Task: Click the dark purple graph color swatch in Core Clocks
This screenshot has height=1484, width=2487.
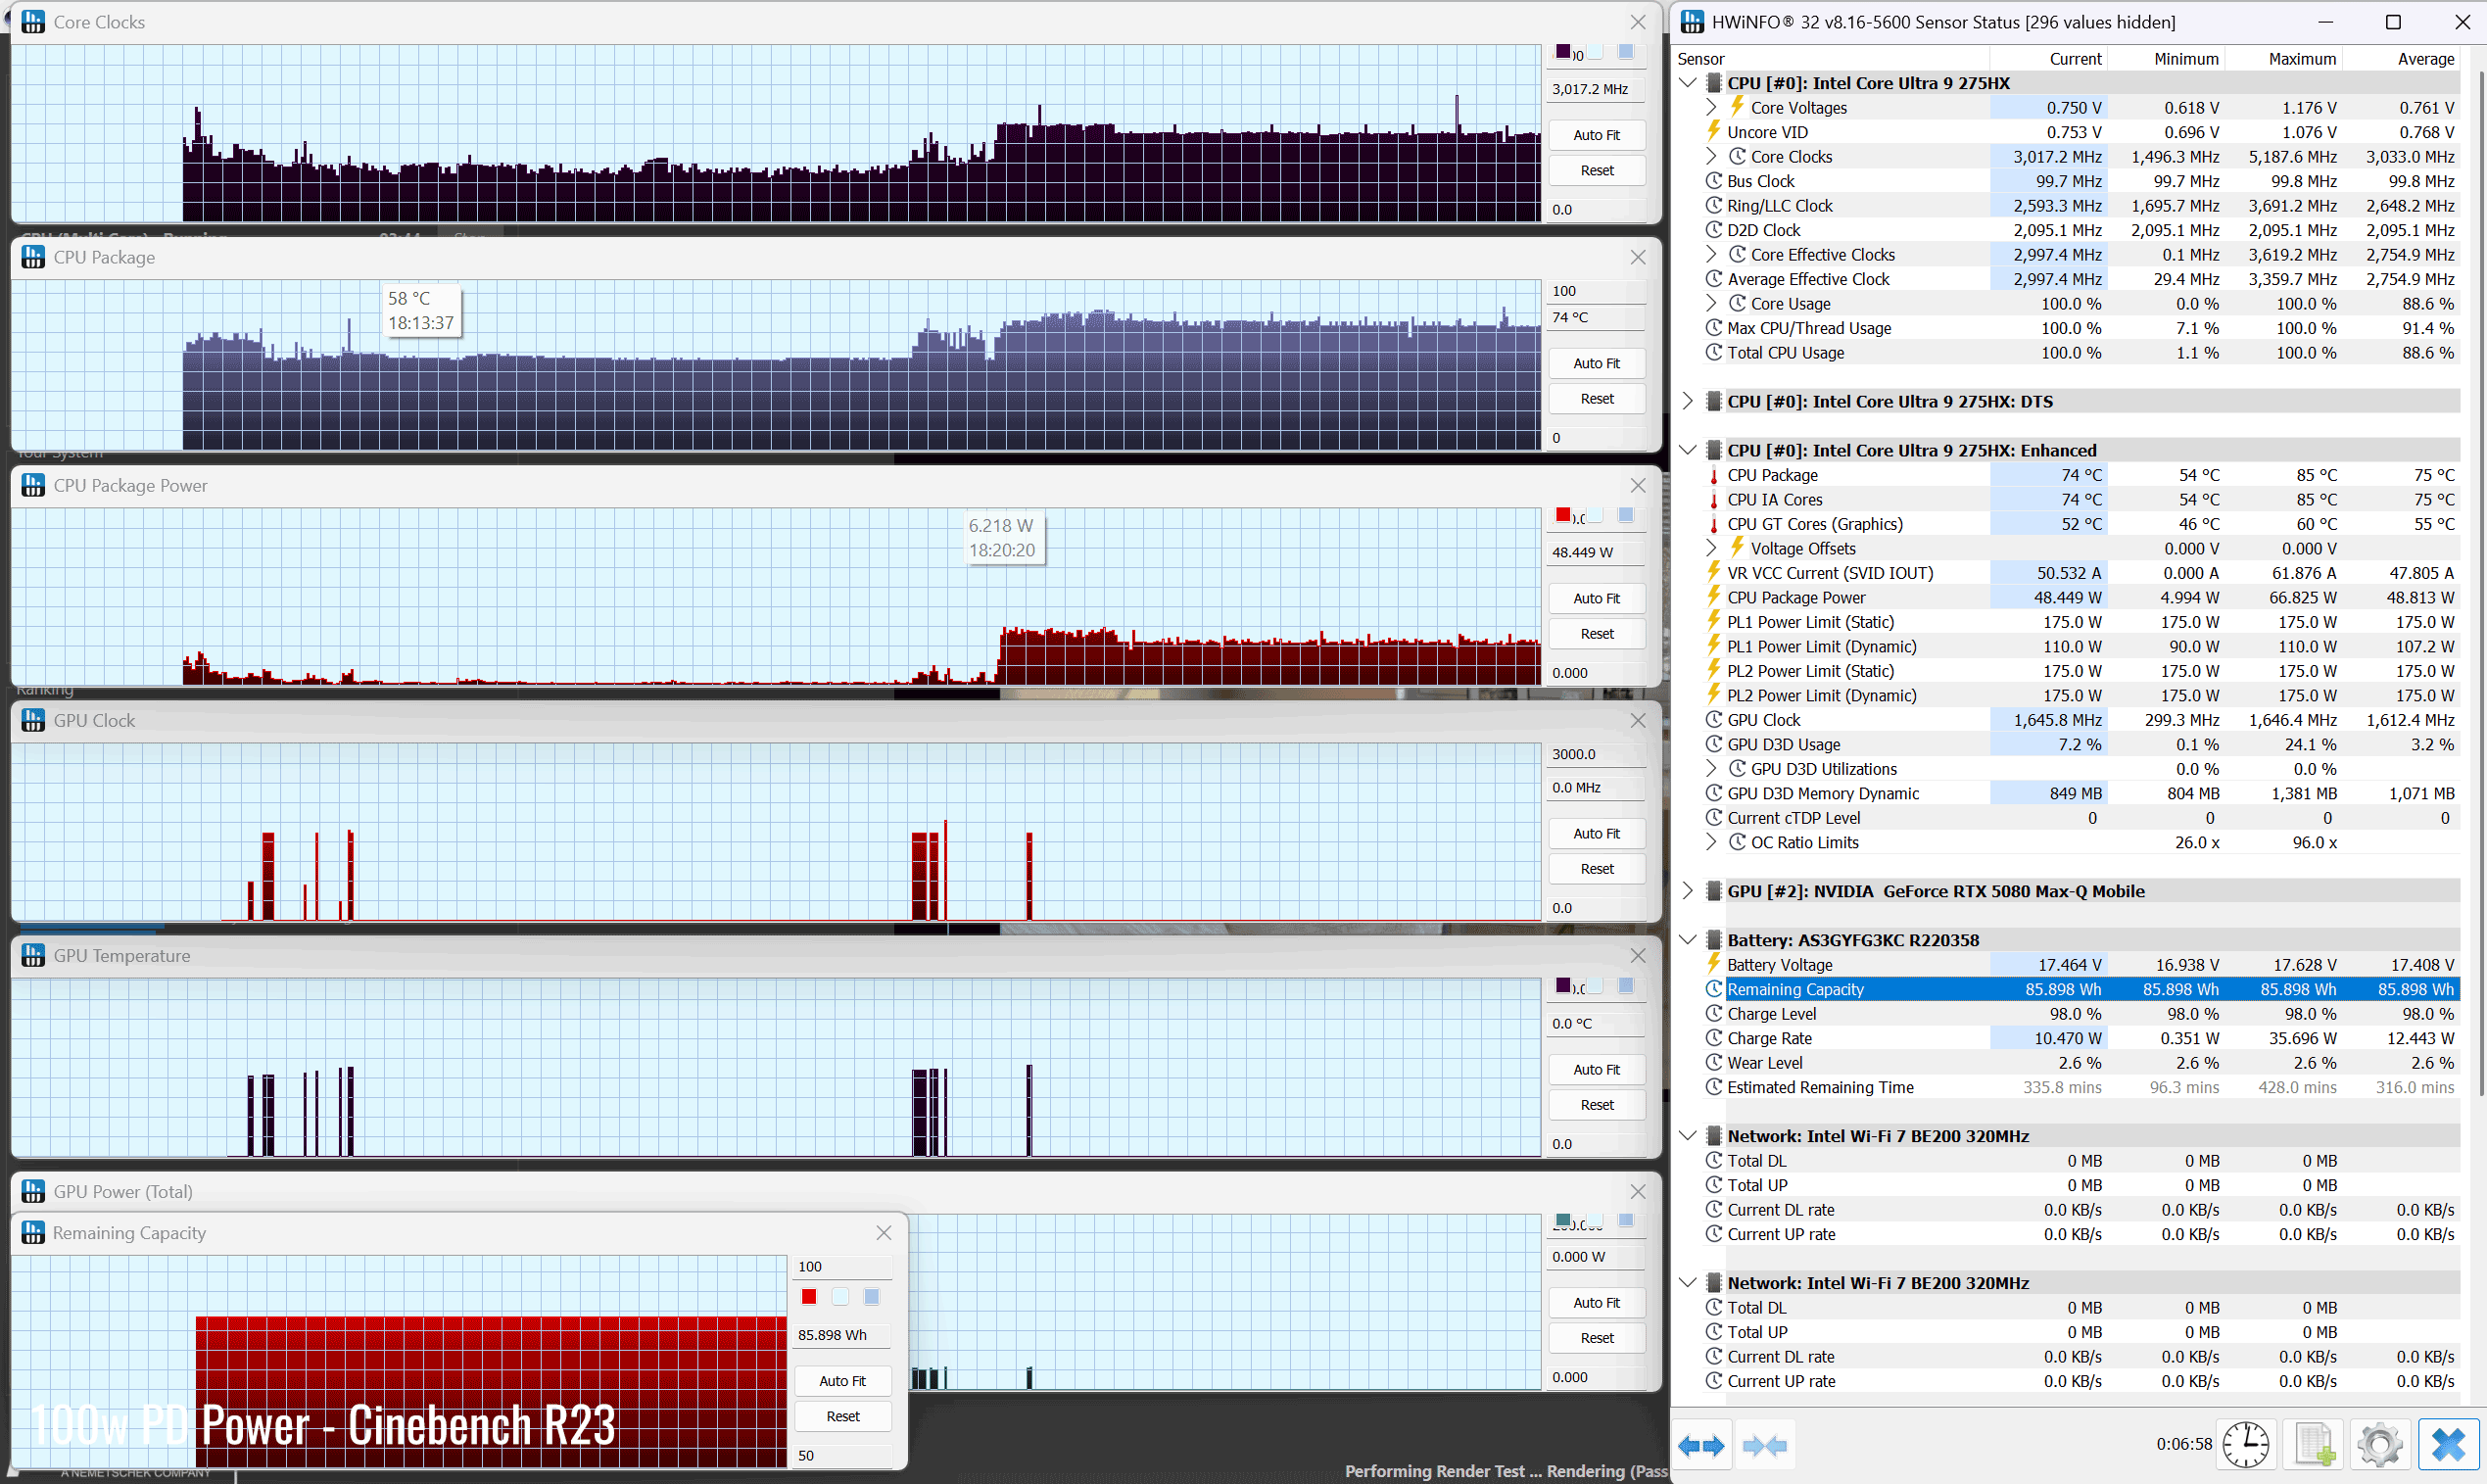Action: tap(1563, 51)
